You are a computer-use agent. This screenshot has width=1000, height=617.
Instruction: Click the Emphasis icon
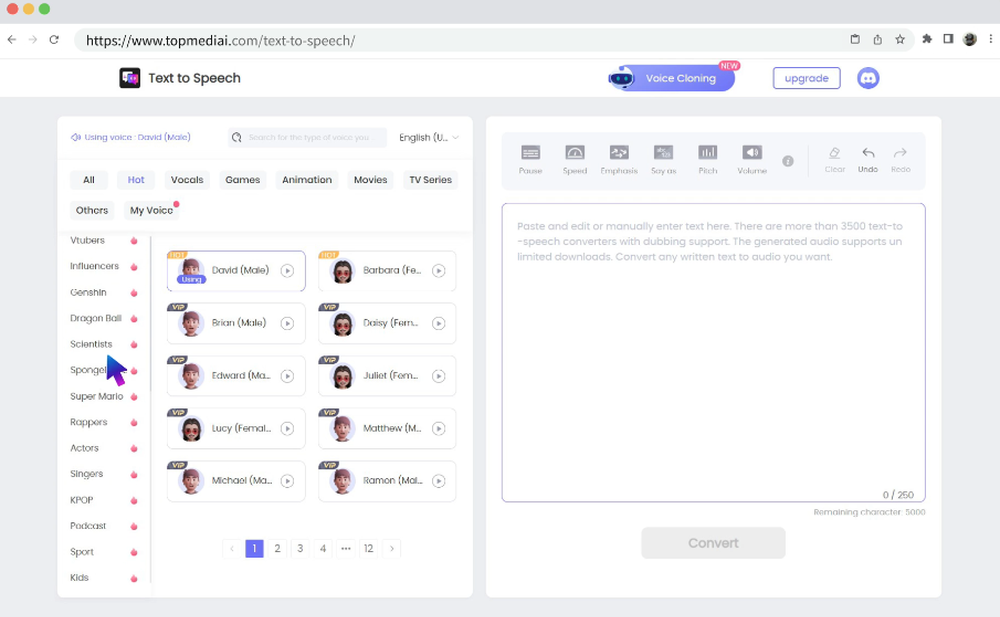coord(619,157)
